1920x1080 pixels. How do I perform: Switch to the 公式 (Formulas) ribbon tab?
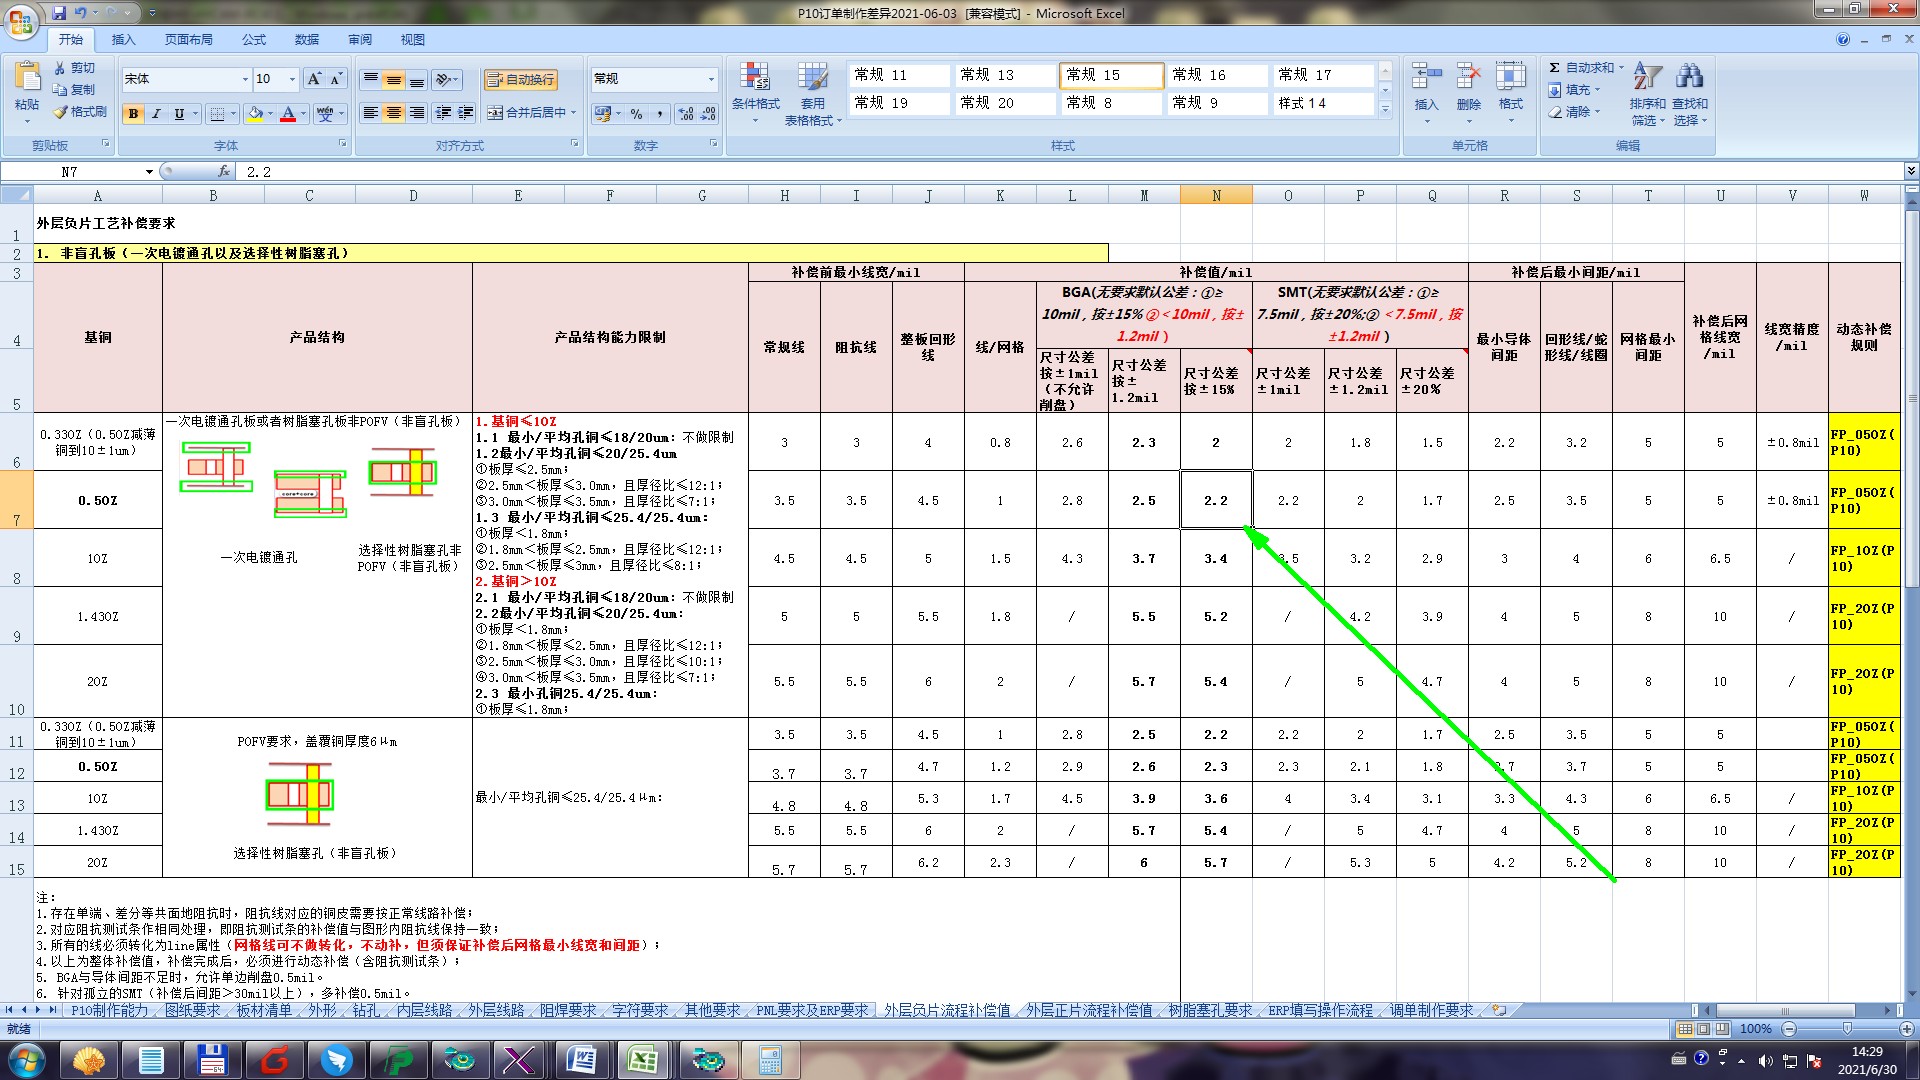(254, 39)
